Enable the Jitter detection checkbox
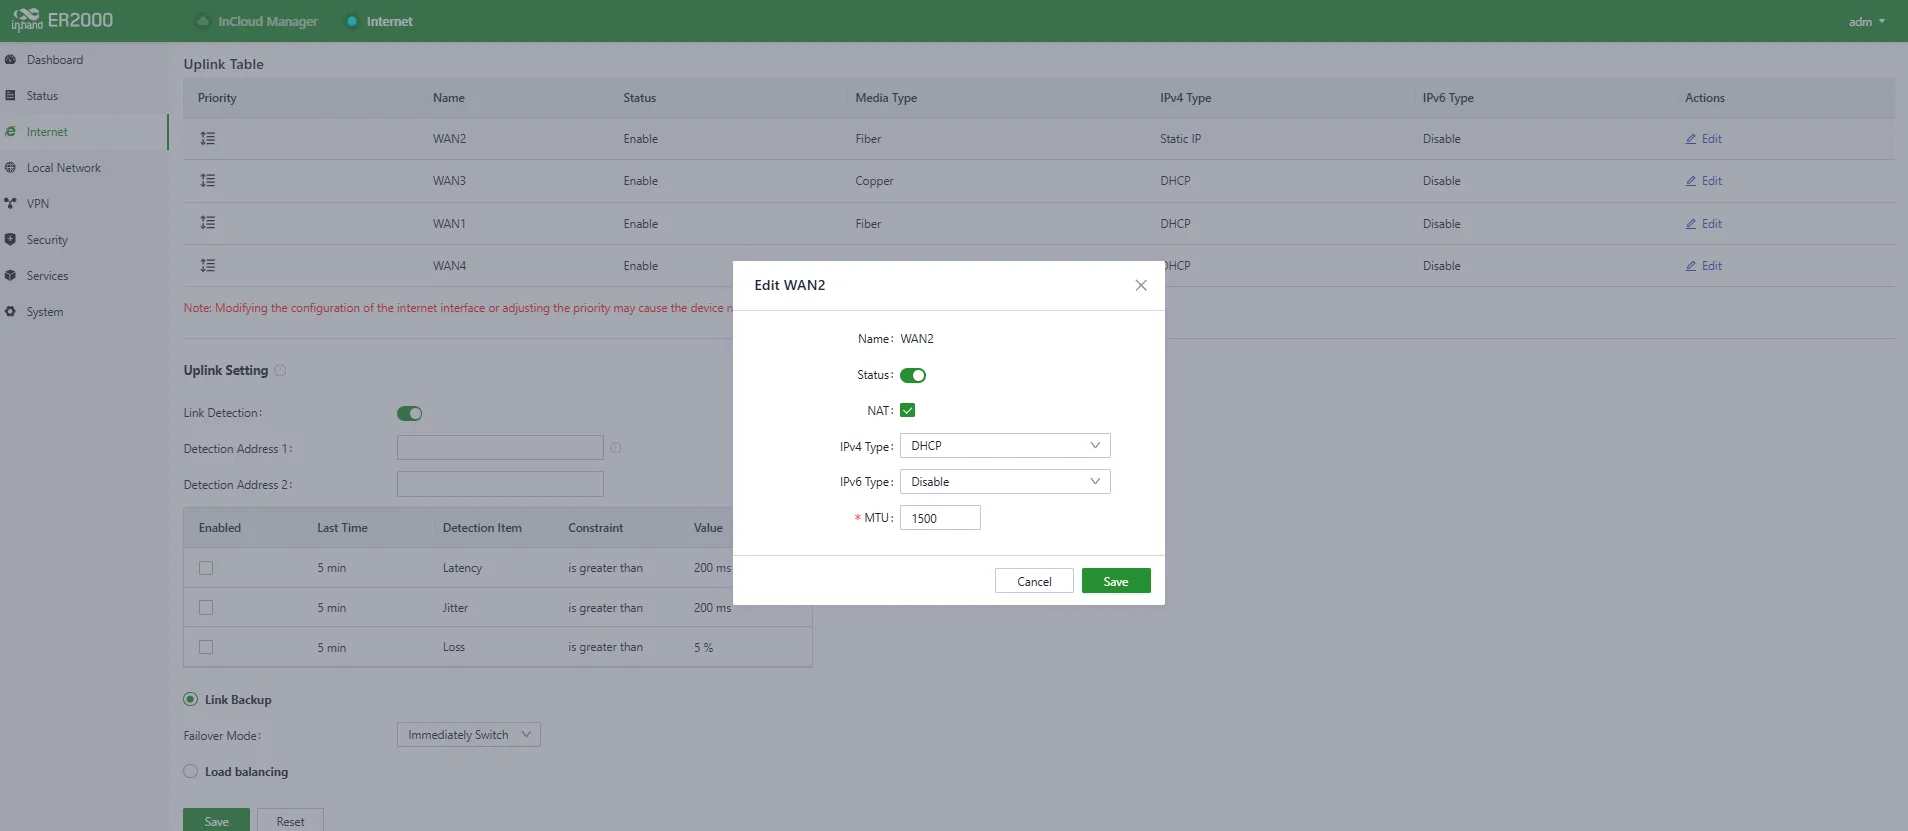The height and width of the screenshot is (831, 1908). click(206, 608)
